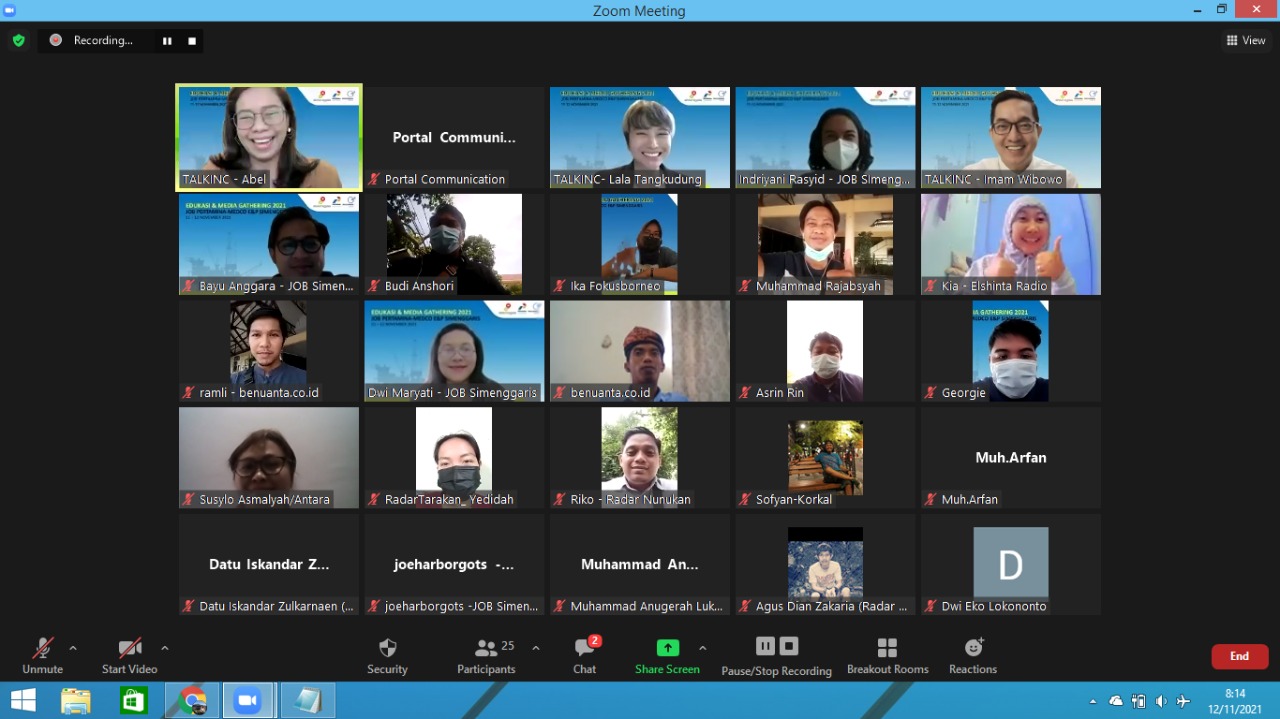1280x719 pixels.
Task: Select TALKINC- Lala Tangkudung video tile
Action: tap(640, 138)
